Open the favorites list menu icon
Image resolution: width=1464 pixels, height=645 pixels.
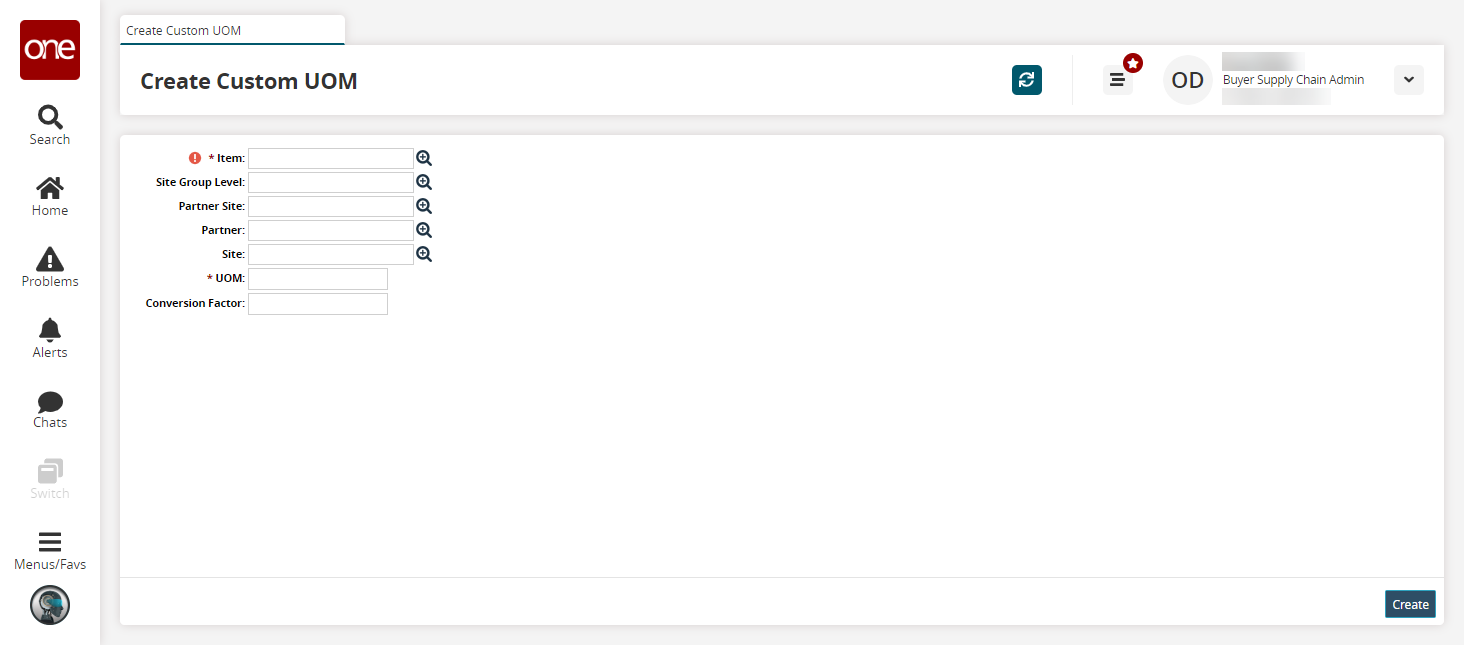(1118, 80)
